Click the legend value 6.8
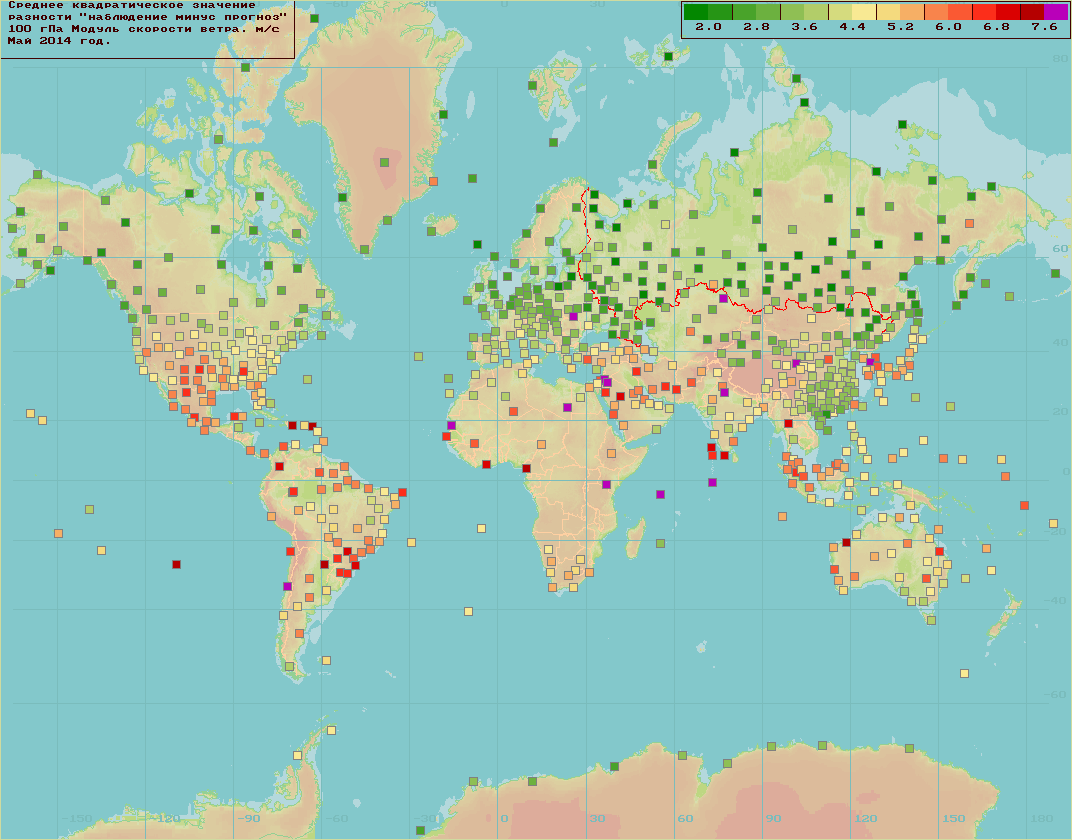This screenshot has width=1072, height=840. click(x=996, y=27)
